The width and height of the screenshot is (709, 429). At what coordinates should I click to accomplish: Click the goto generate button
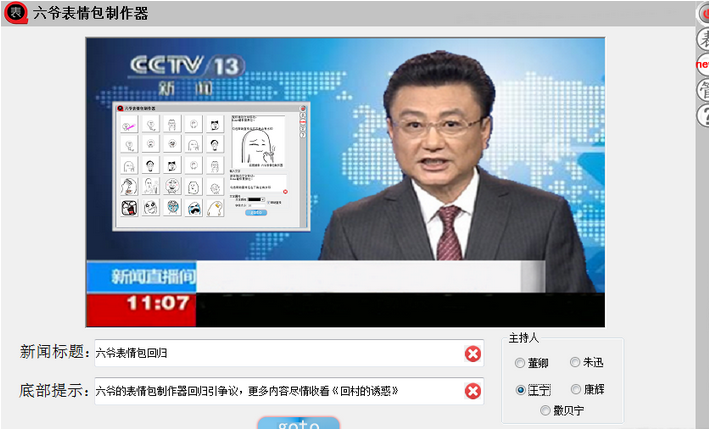(298, 423)
